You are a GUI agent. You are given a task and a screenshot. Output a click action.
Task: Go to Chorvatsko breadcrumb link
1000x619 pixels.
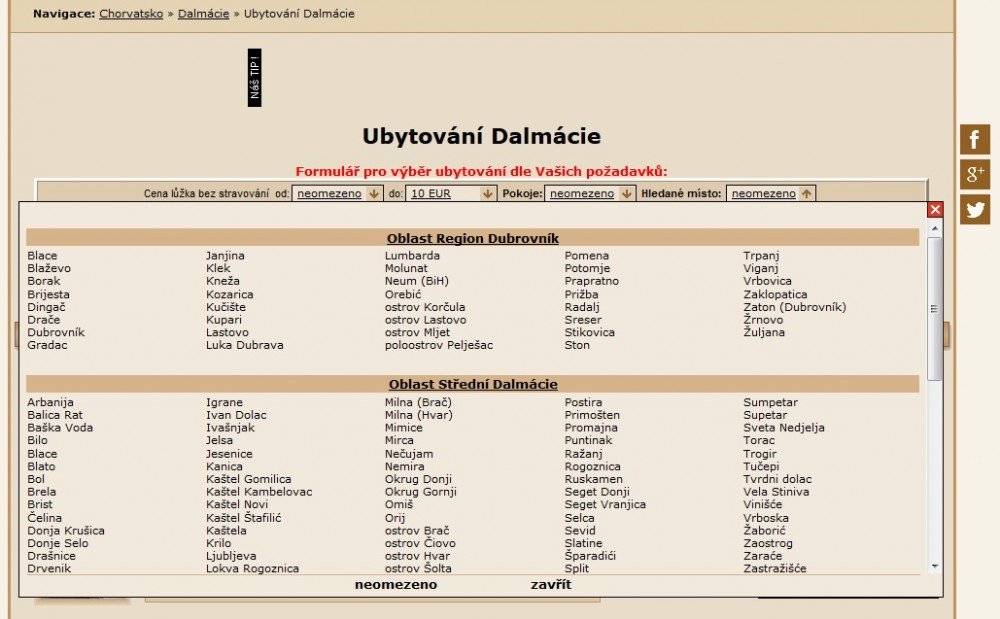(x=131, y=14)
